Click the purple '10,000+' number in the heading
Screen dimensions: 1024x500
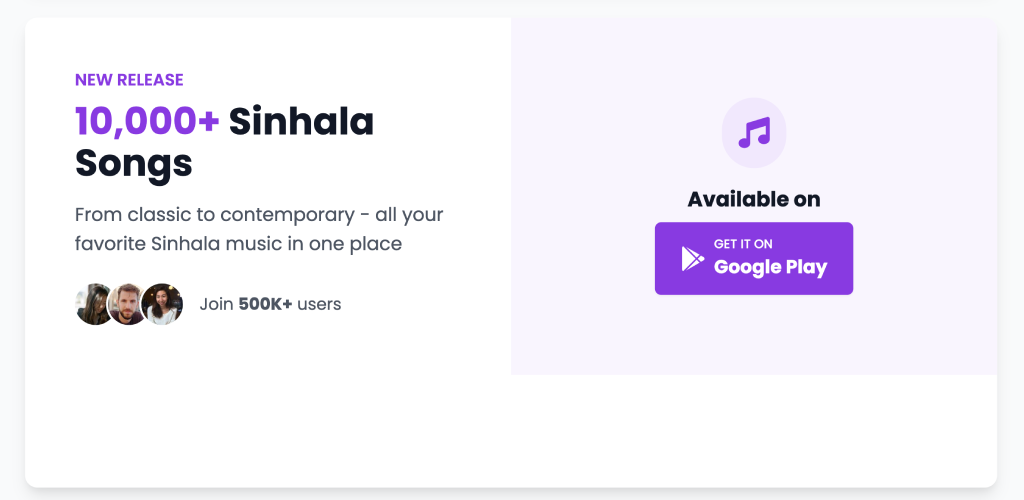[147, 122]
